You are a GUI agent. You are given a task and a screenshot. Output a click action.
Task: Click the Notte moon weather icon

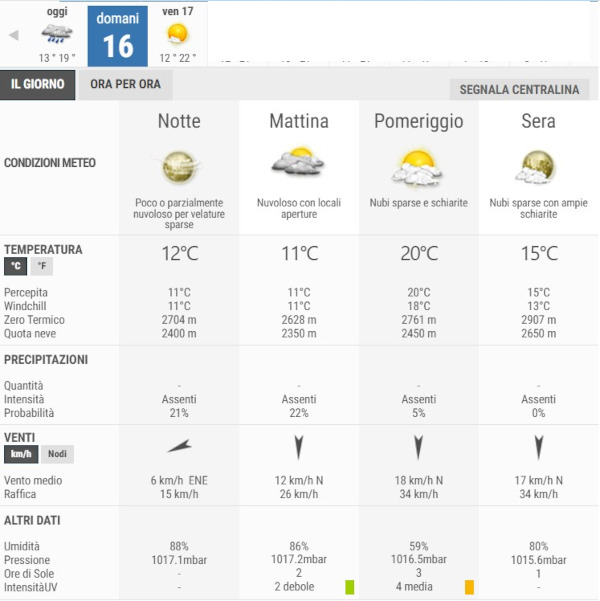click(179, 165)
